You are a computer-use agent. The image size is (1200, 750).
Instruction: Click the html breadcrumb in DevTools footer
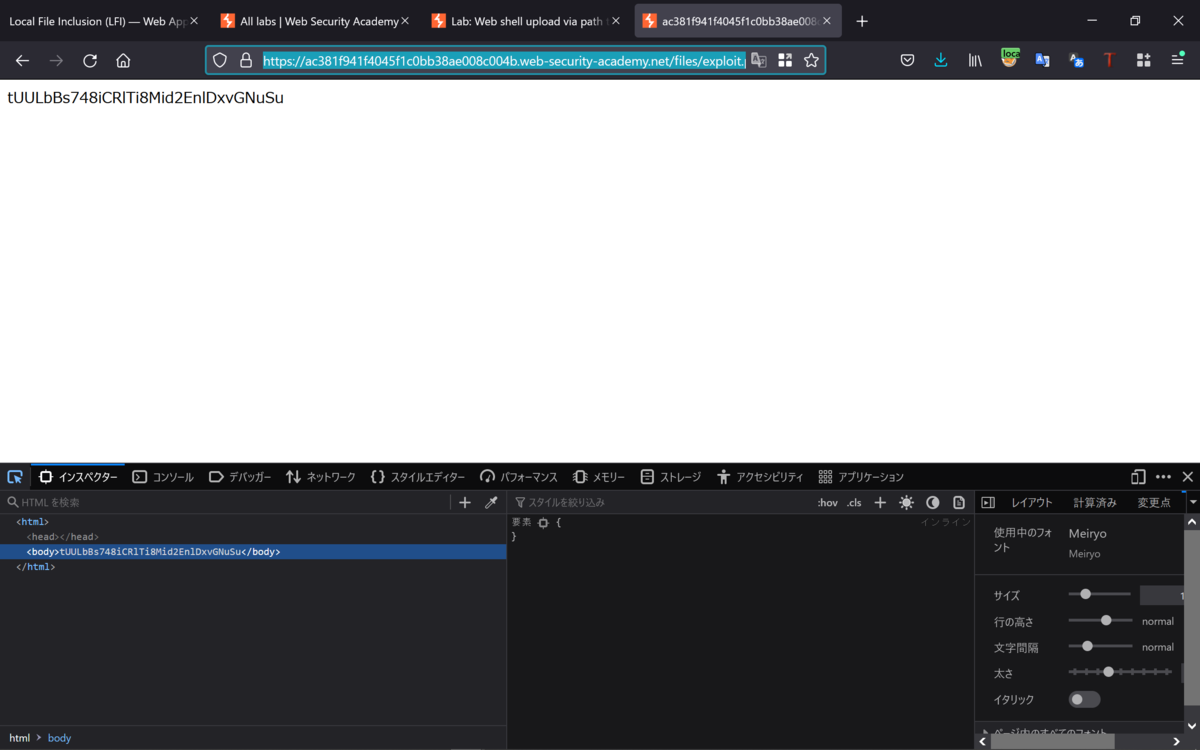pyautogui.click(x=20, y=737)
